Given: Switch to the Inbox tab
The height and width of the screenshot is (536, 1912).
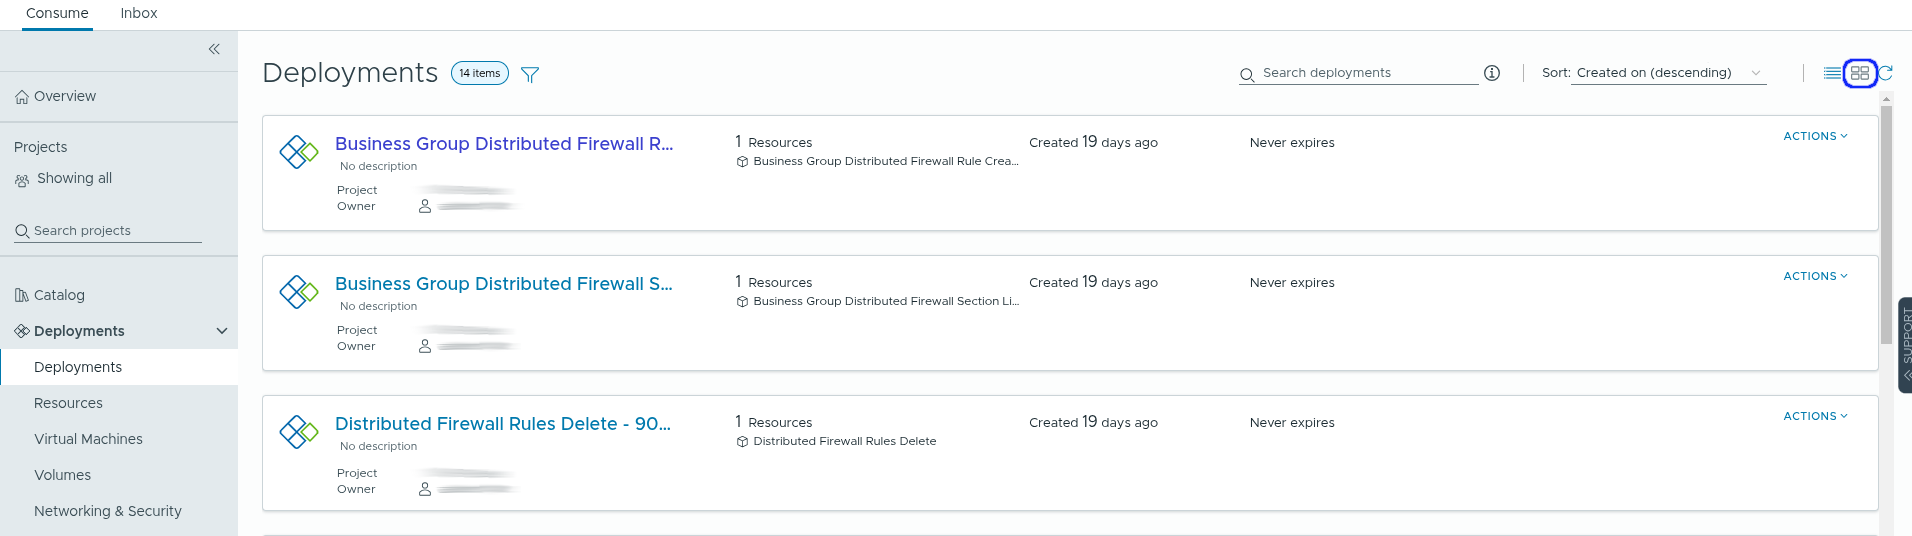Looking at the screenshot, I should click(x=139, y=13).
